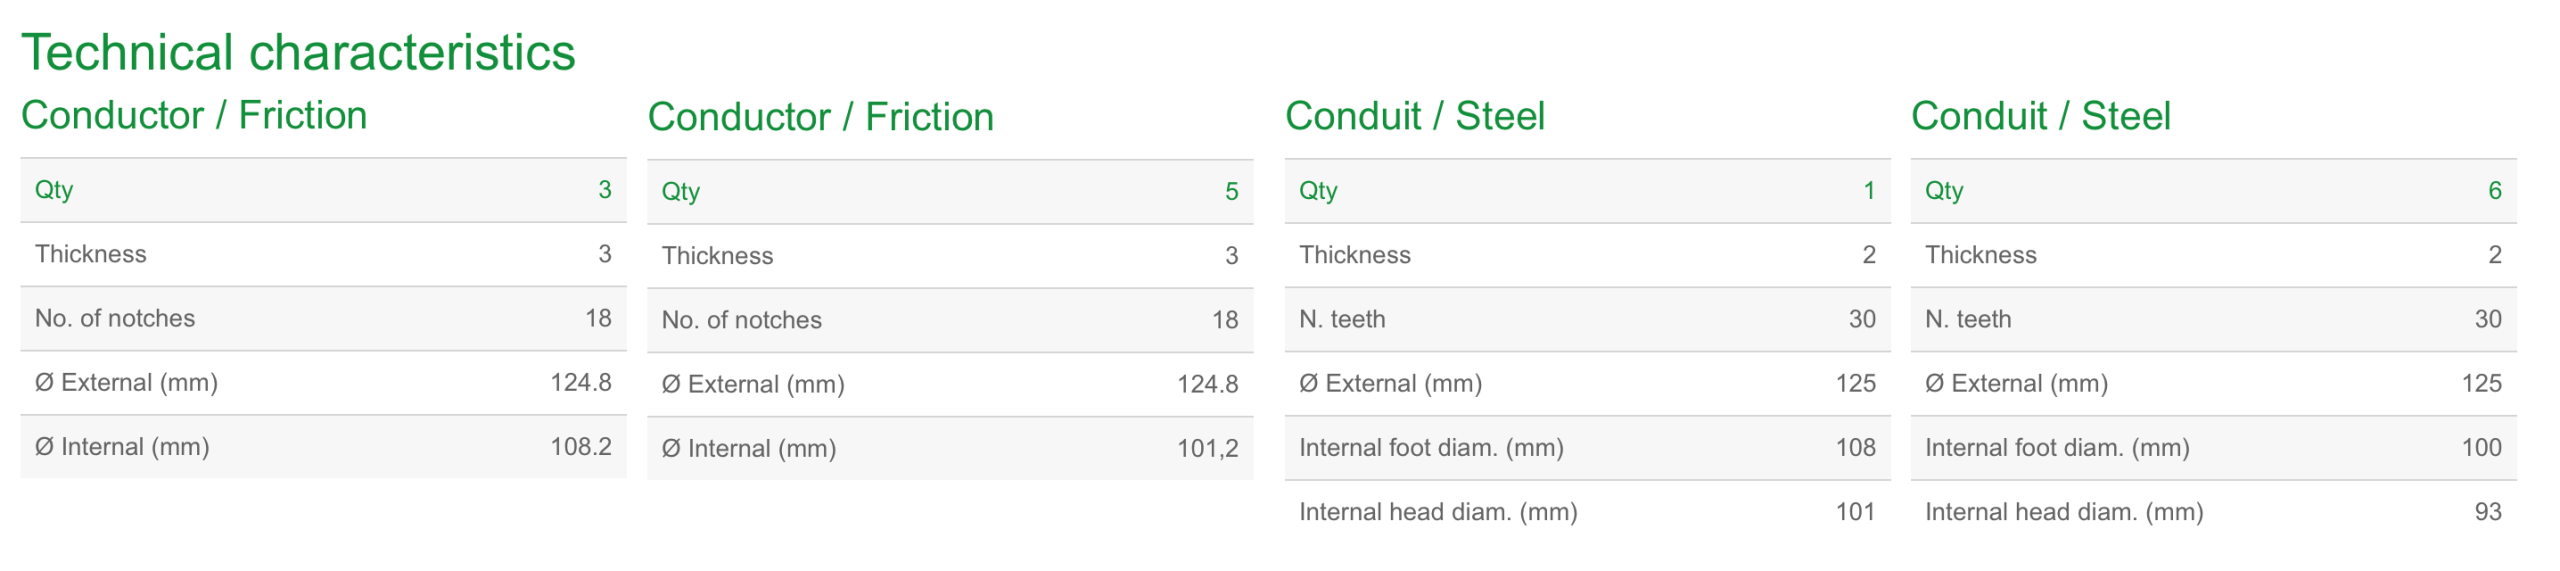Click the Conduit / Steel heading above Qty 6
Viewport: 2560px width, 571px height.
(2040, 116)
